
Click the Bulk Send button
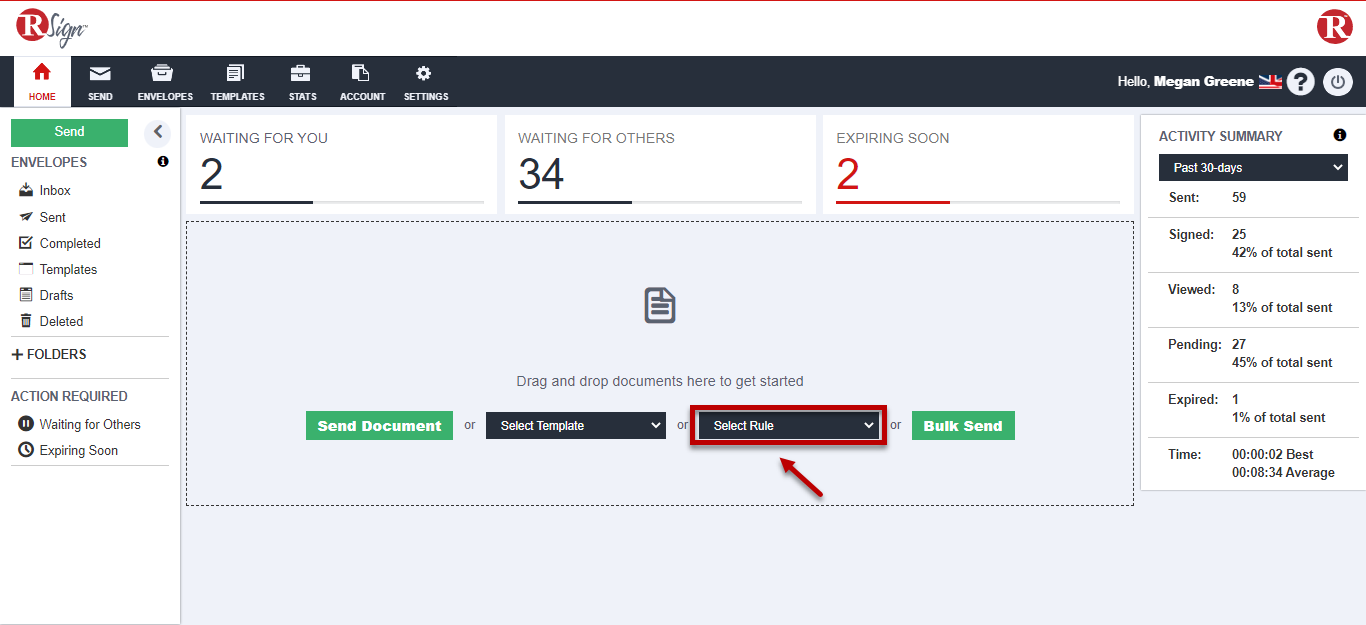(963, 426)
